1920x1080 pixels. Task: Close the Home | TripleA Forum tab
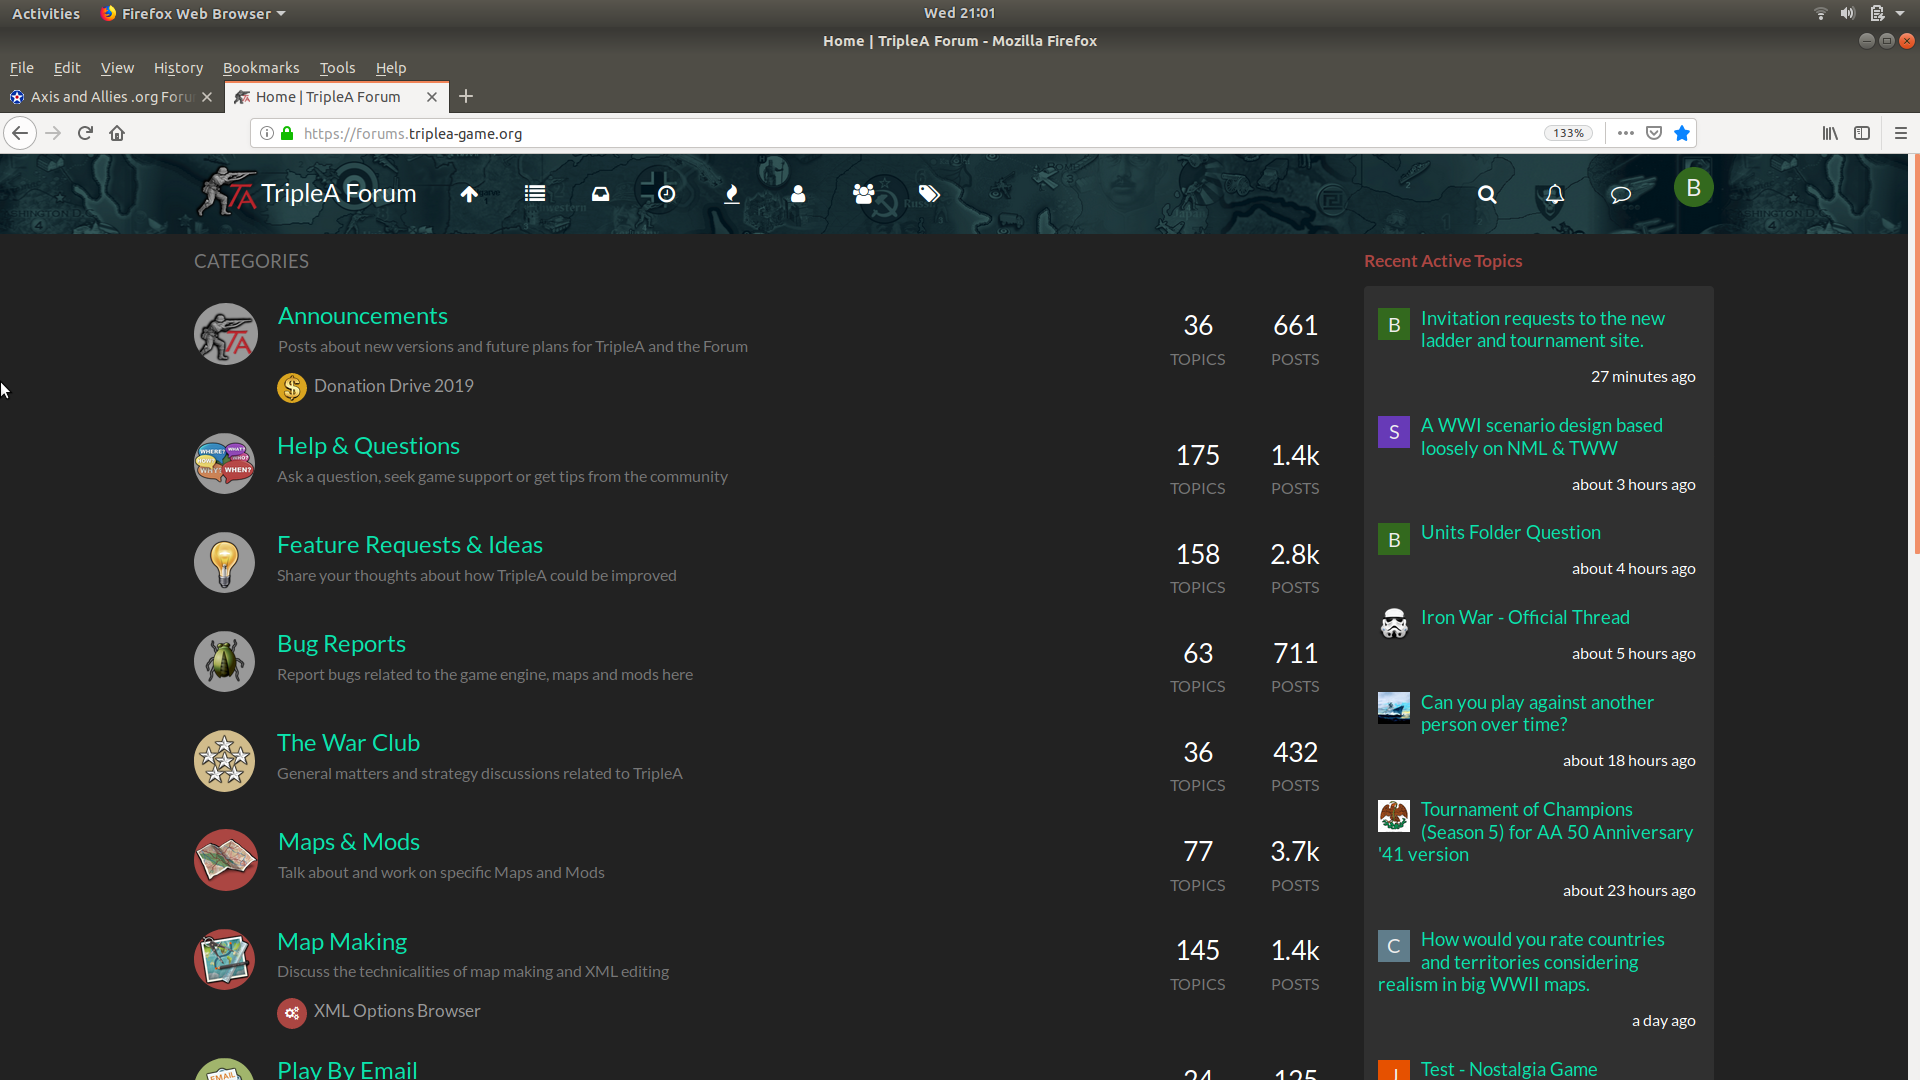[432, 97]
